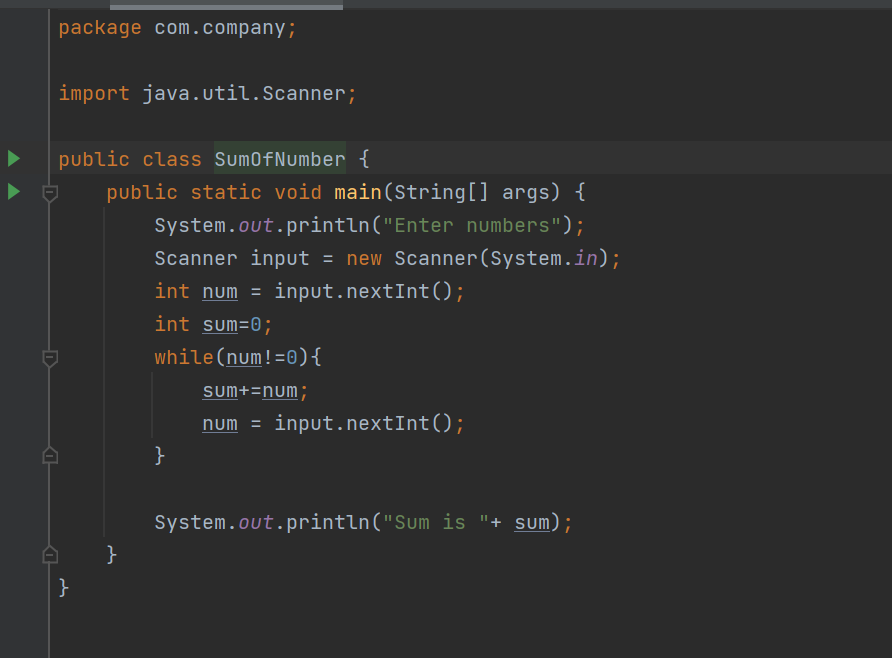The width and height of the screenshot is (892, 658).
Task: Collapse the main method using its fold marker
Action: (x=49, y=192)
